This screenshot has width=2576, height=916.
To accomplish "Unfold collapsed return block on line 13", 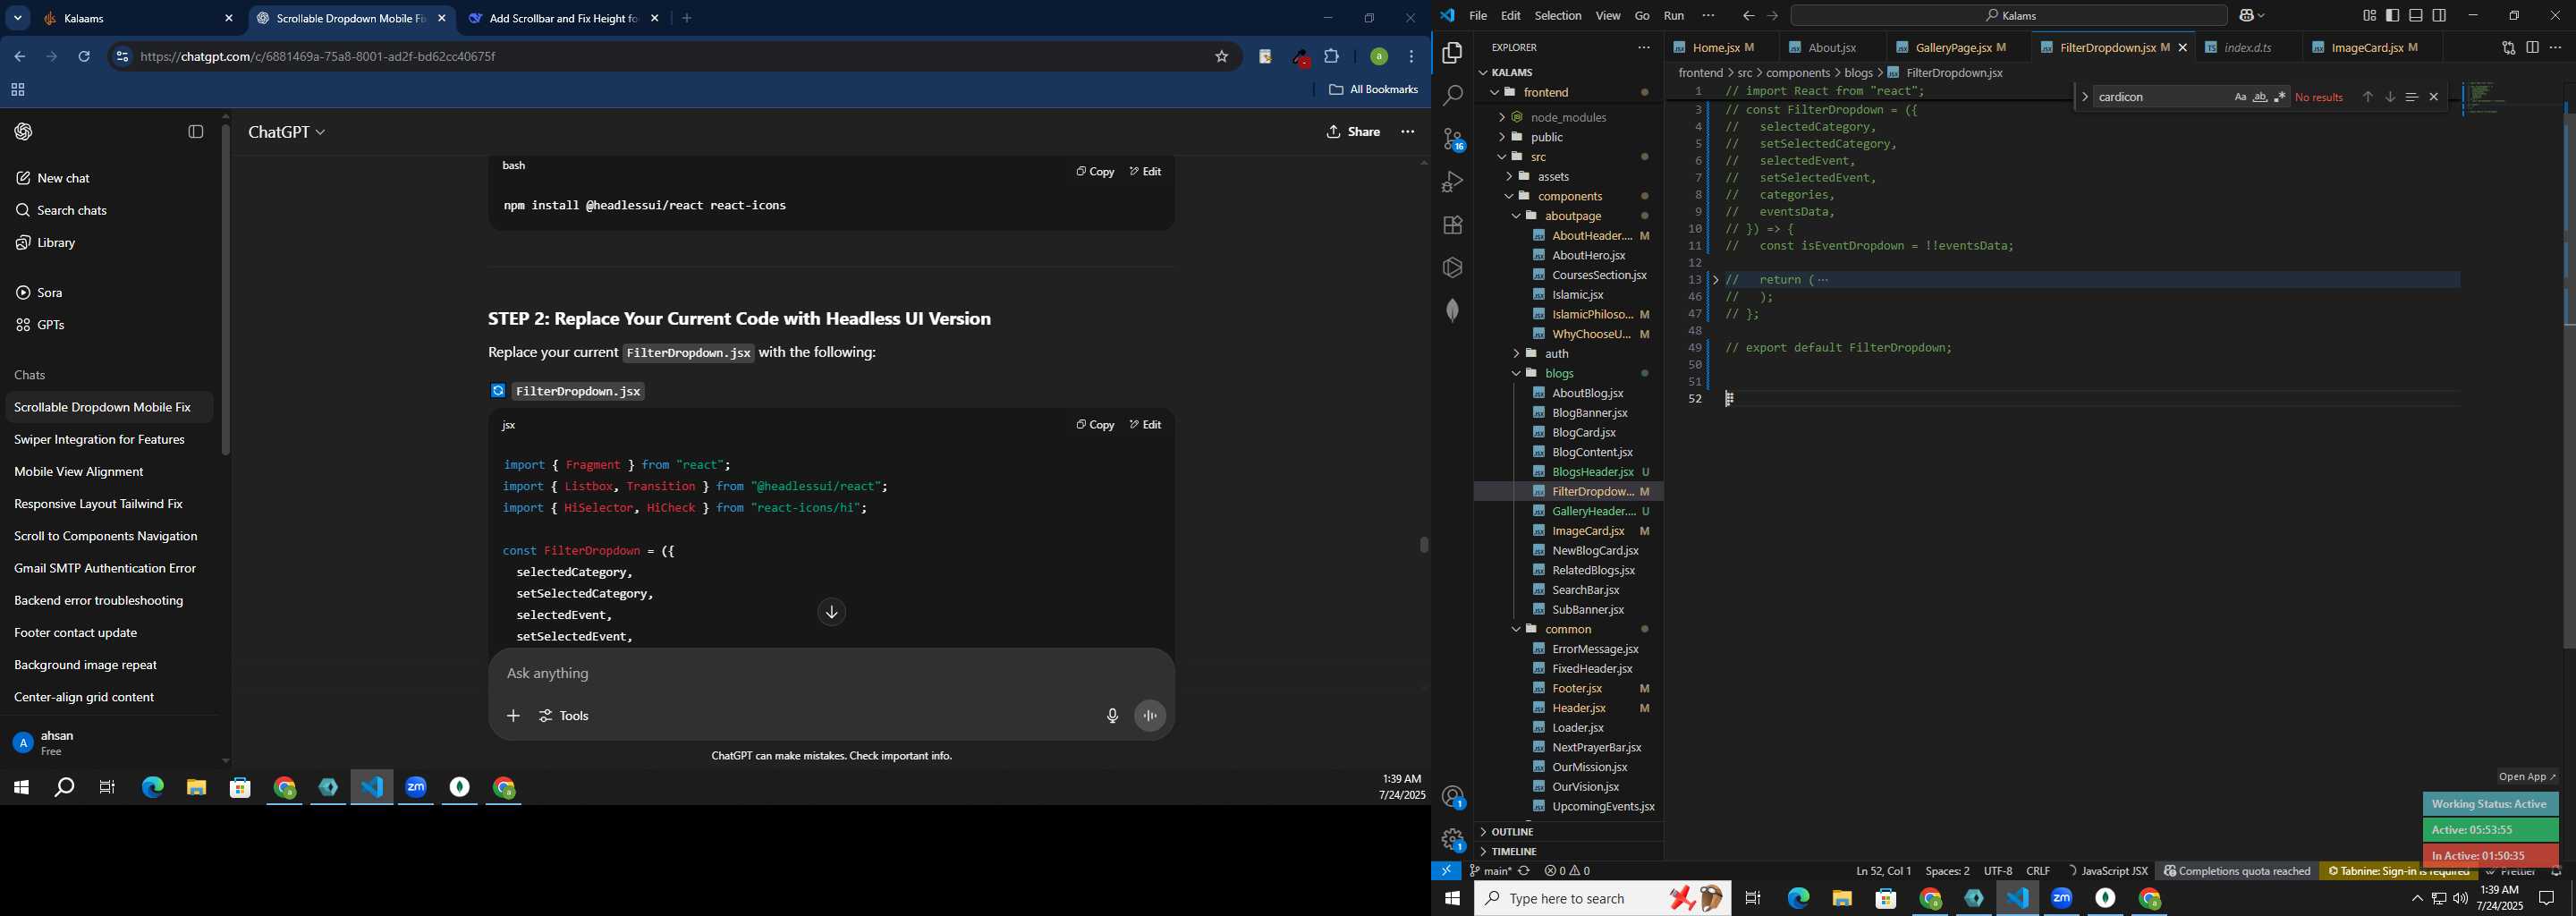I will pos(1716,280).
